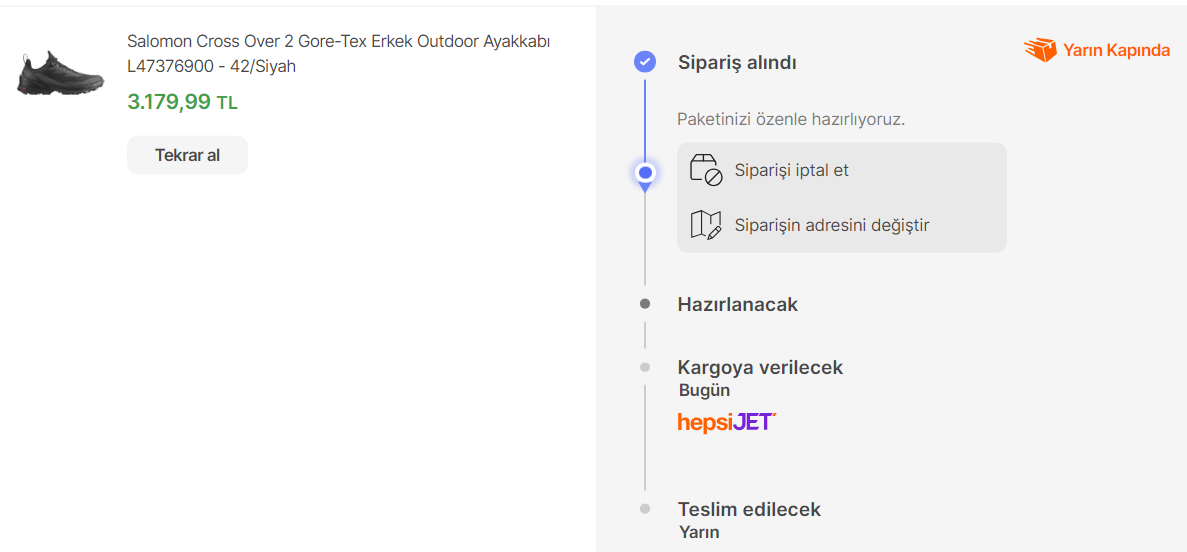
Task: Click the orange Yarın Kapıda package icon
Action: (x=1040, y=50)
